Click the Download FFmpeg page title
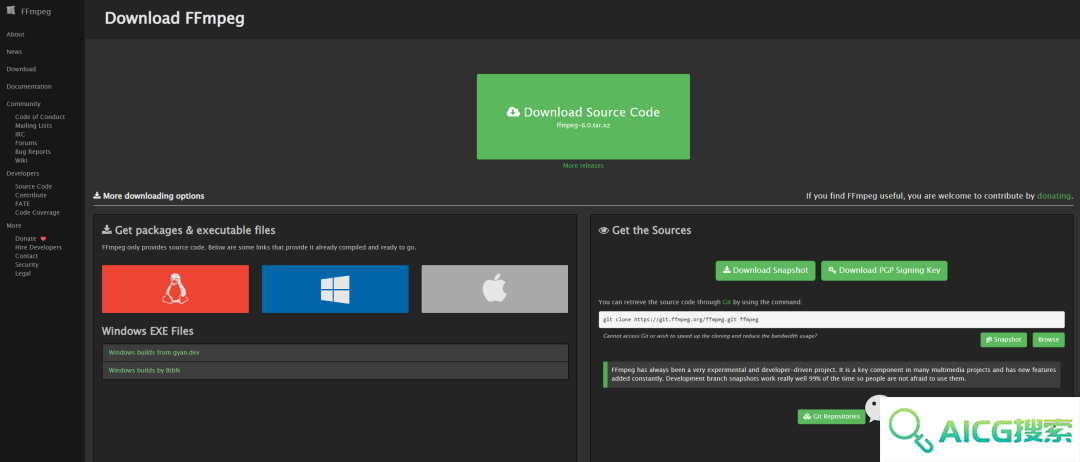 pos(174,19)
